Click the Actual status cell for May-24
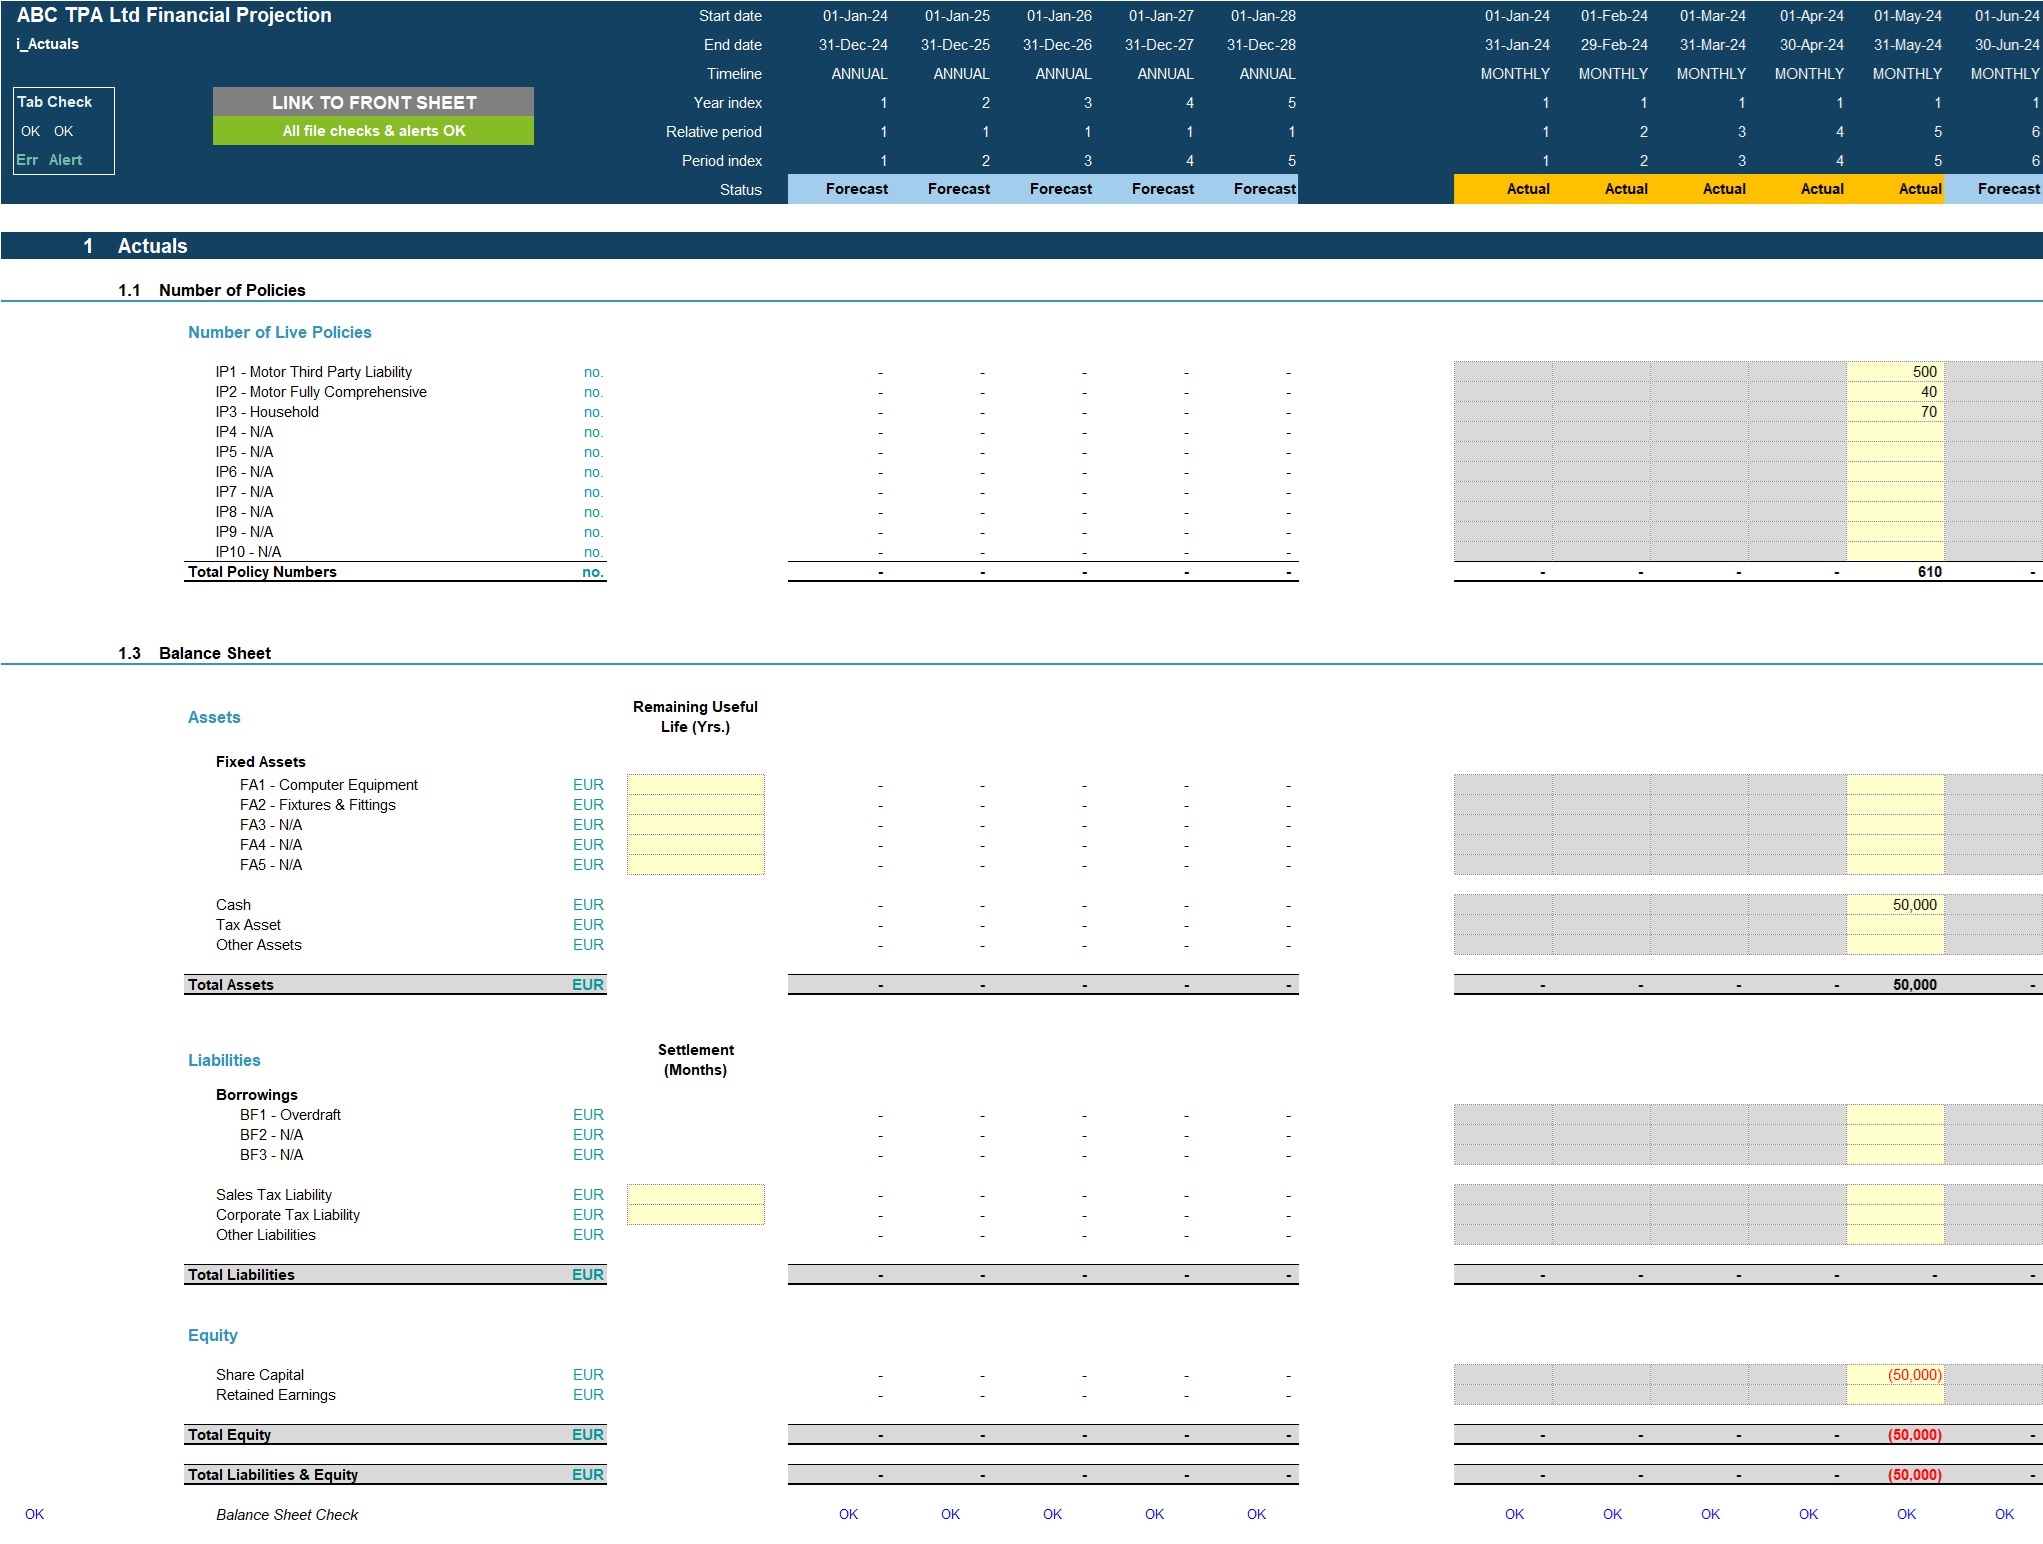Screen dimensions: 2043x1544 (1895, 189)
